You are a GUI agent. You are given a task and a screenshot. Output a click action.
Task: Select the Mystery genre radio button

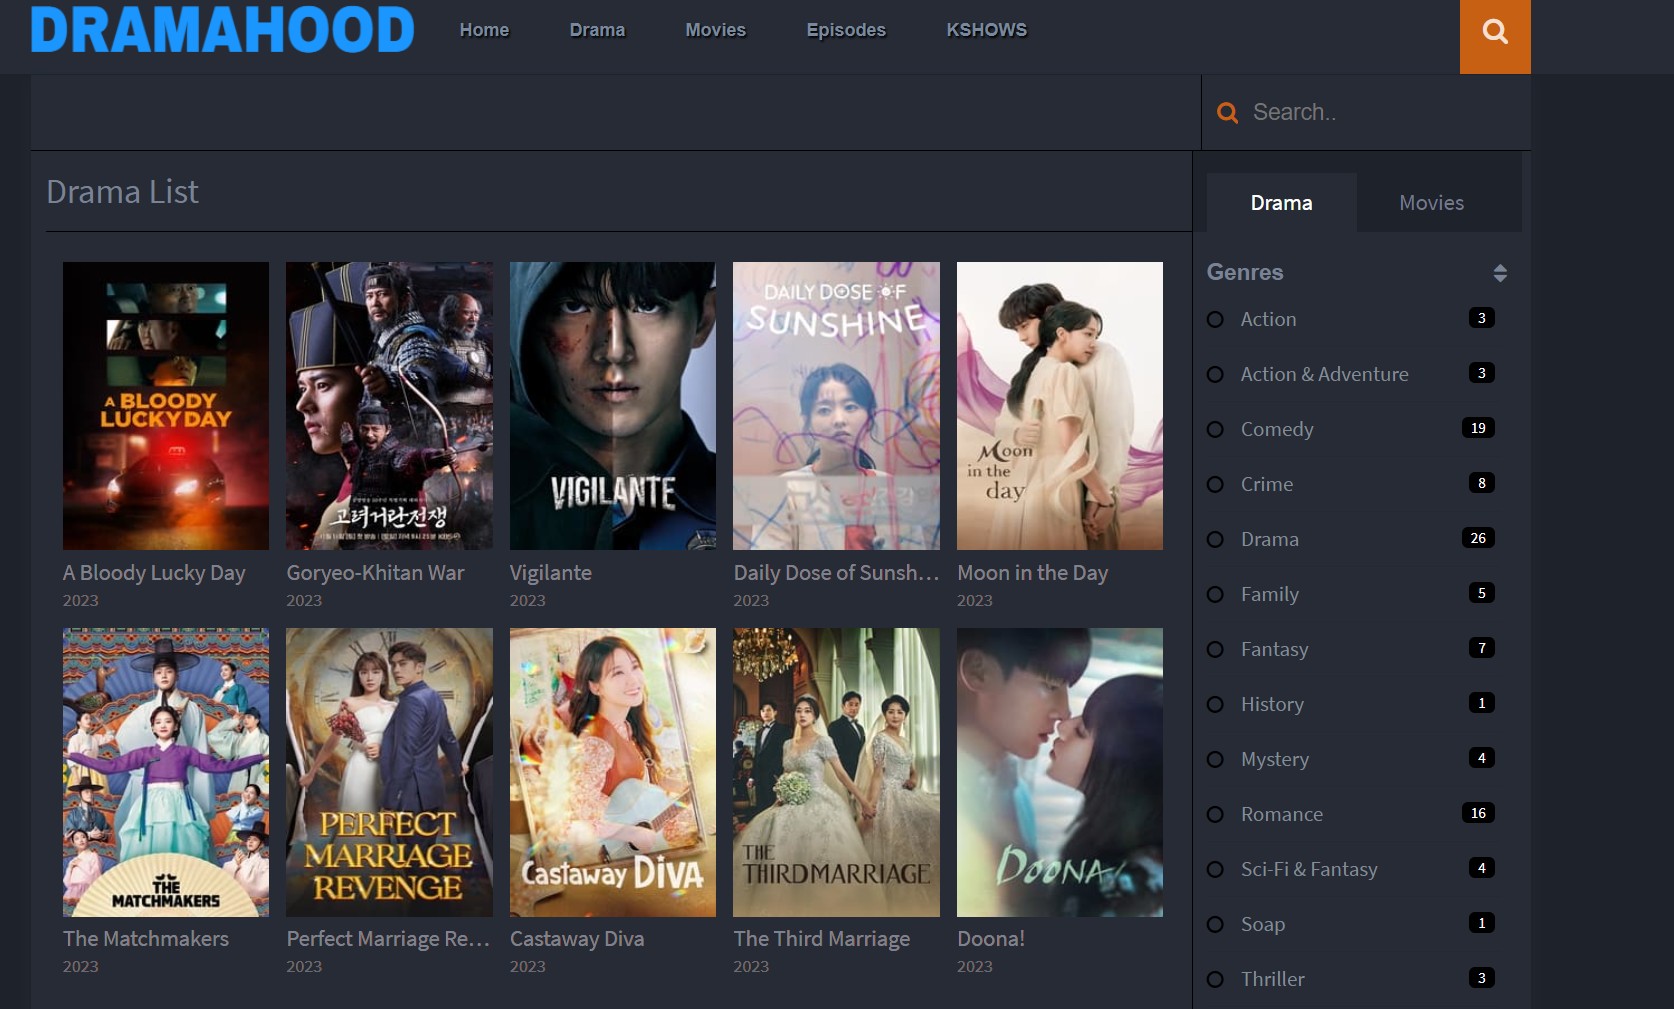1215,760
